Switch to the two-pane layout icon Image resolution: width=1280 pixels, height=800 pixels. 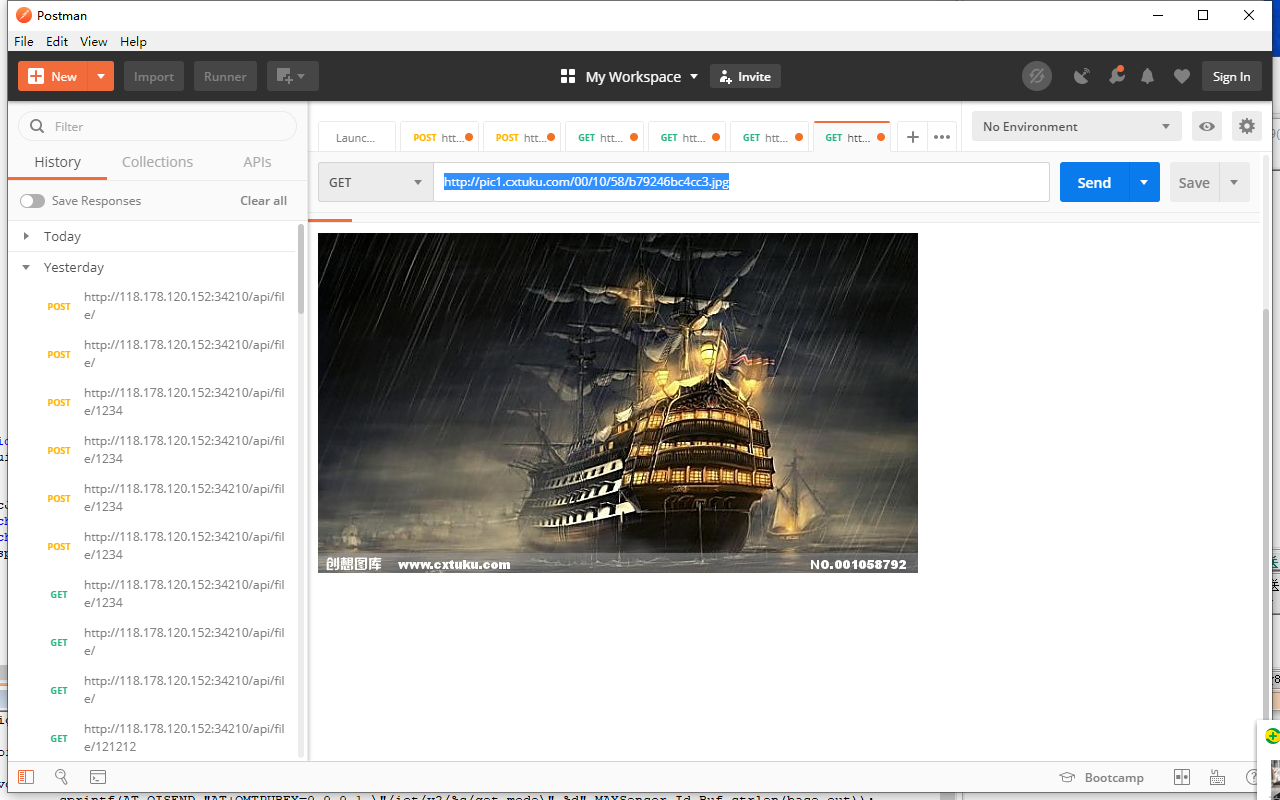click(1182, 777)
